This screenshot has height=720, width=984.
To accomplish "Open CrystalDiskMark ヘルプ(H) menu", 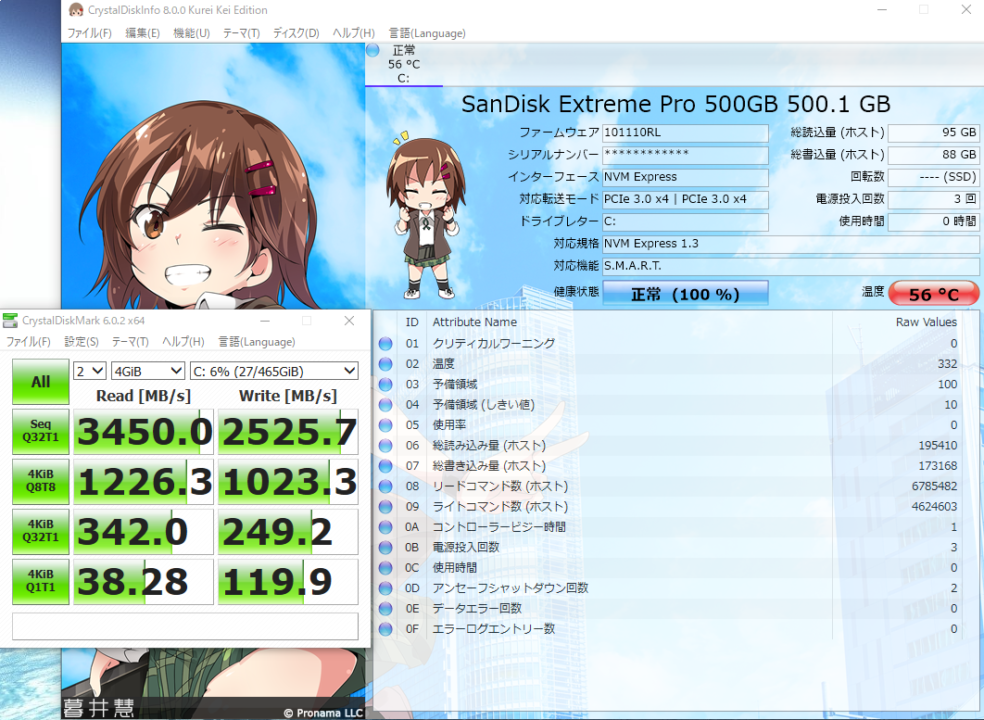I will [x=183, y=341].
